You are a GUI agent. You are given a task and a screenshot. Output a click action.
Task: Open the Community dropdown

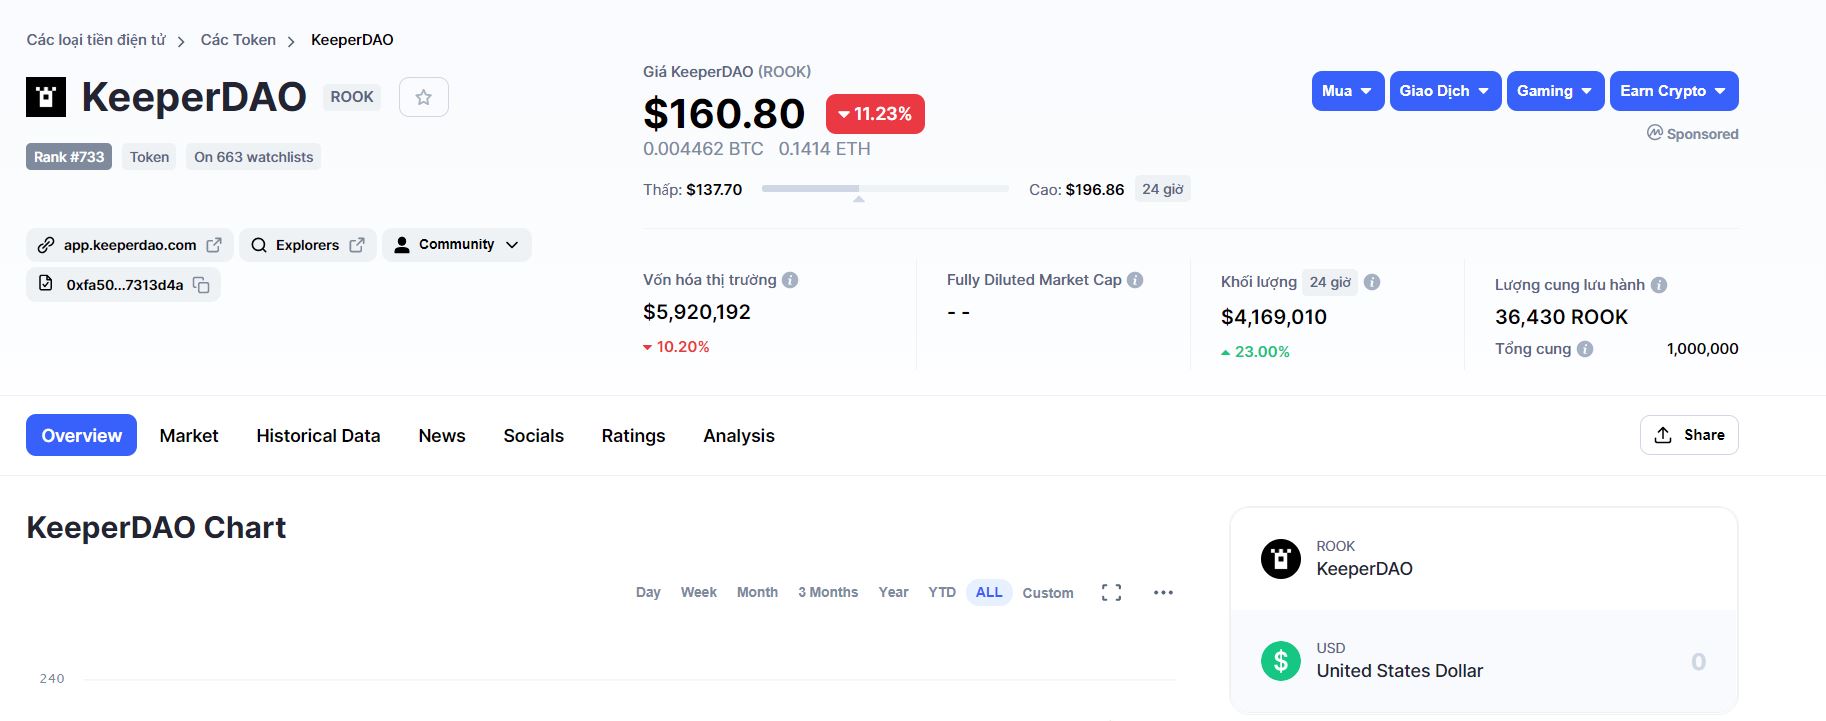coord(456,245)
